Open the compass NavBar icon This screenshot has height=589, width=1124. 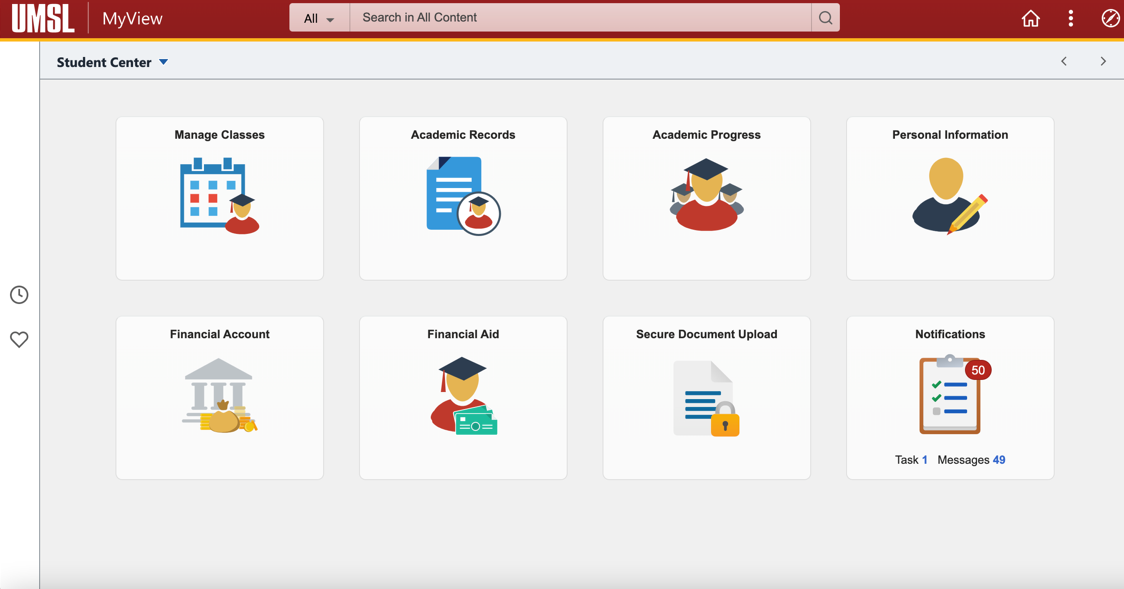point(1110,18)
